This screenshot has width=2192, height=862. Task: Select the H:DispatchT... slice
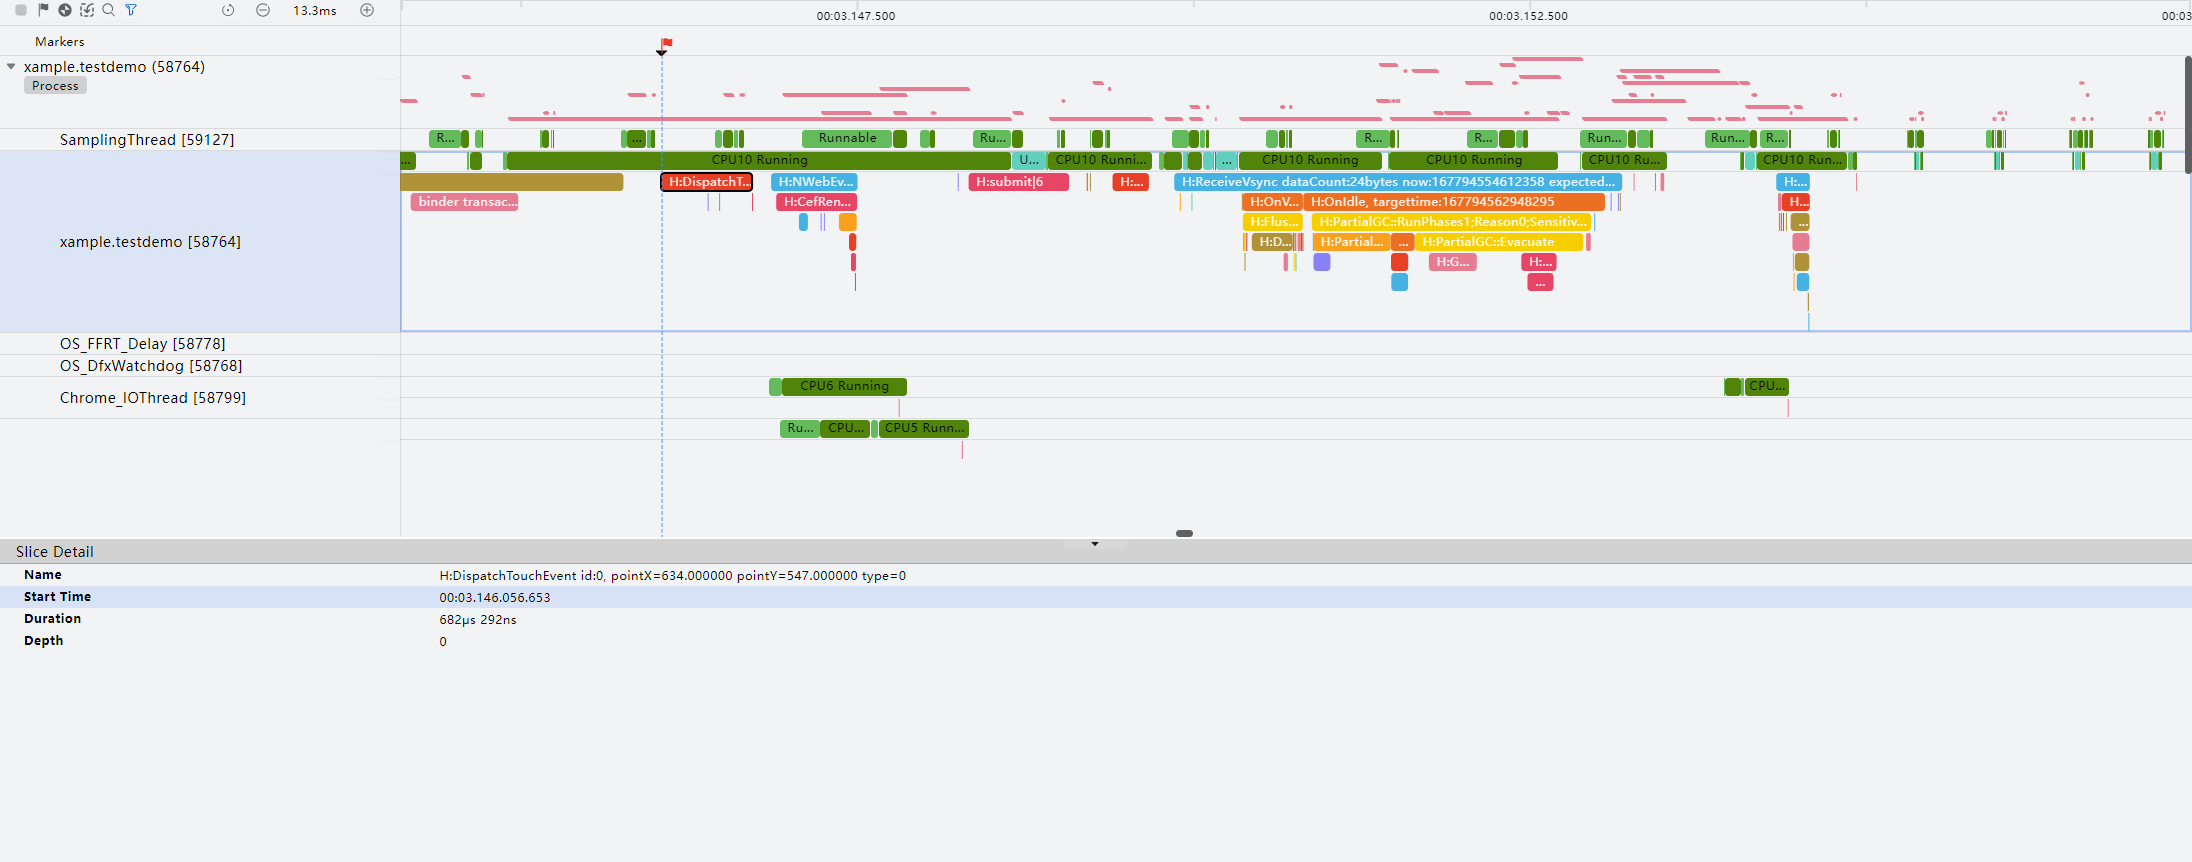707,182
